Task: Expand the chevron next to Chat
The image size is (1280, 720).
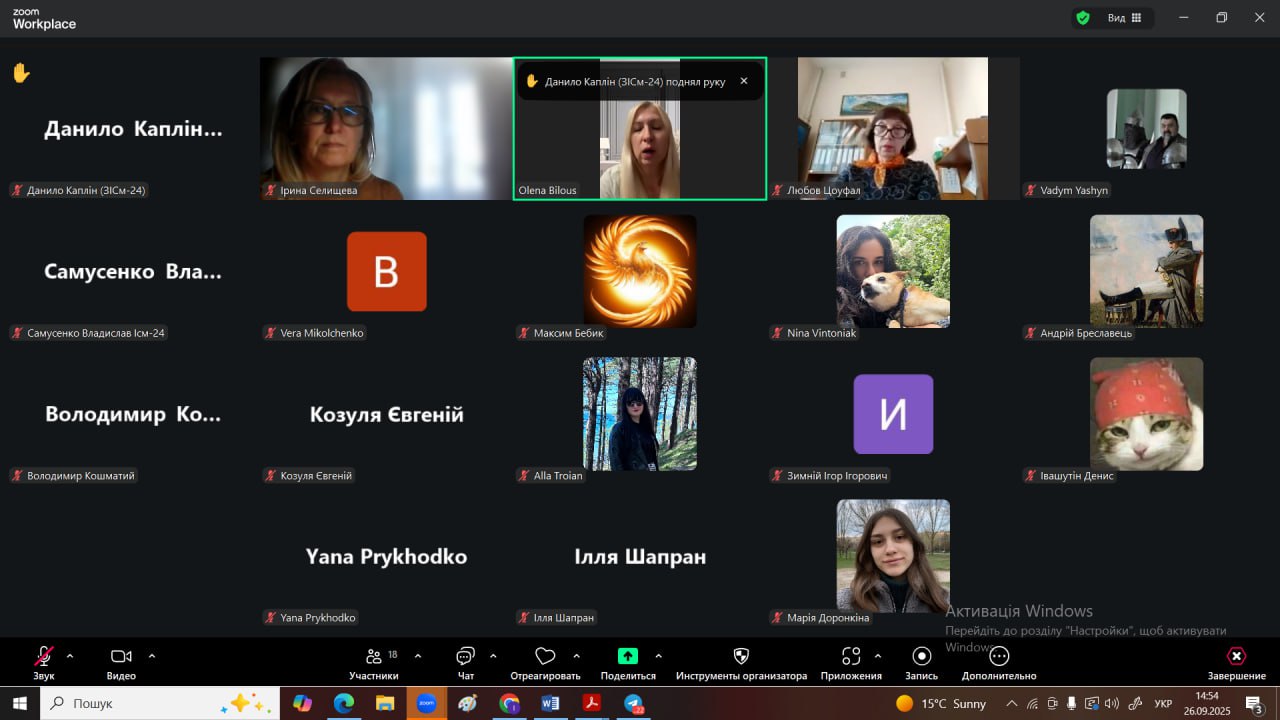Action: (x=493, y=656)
